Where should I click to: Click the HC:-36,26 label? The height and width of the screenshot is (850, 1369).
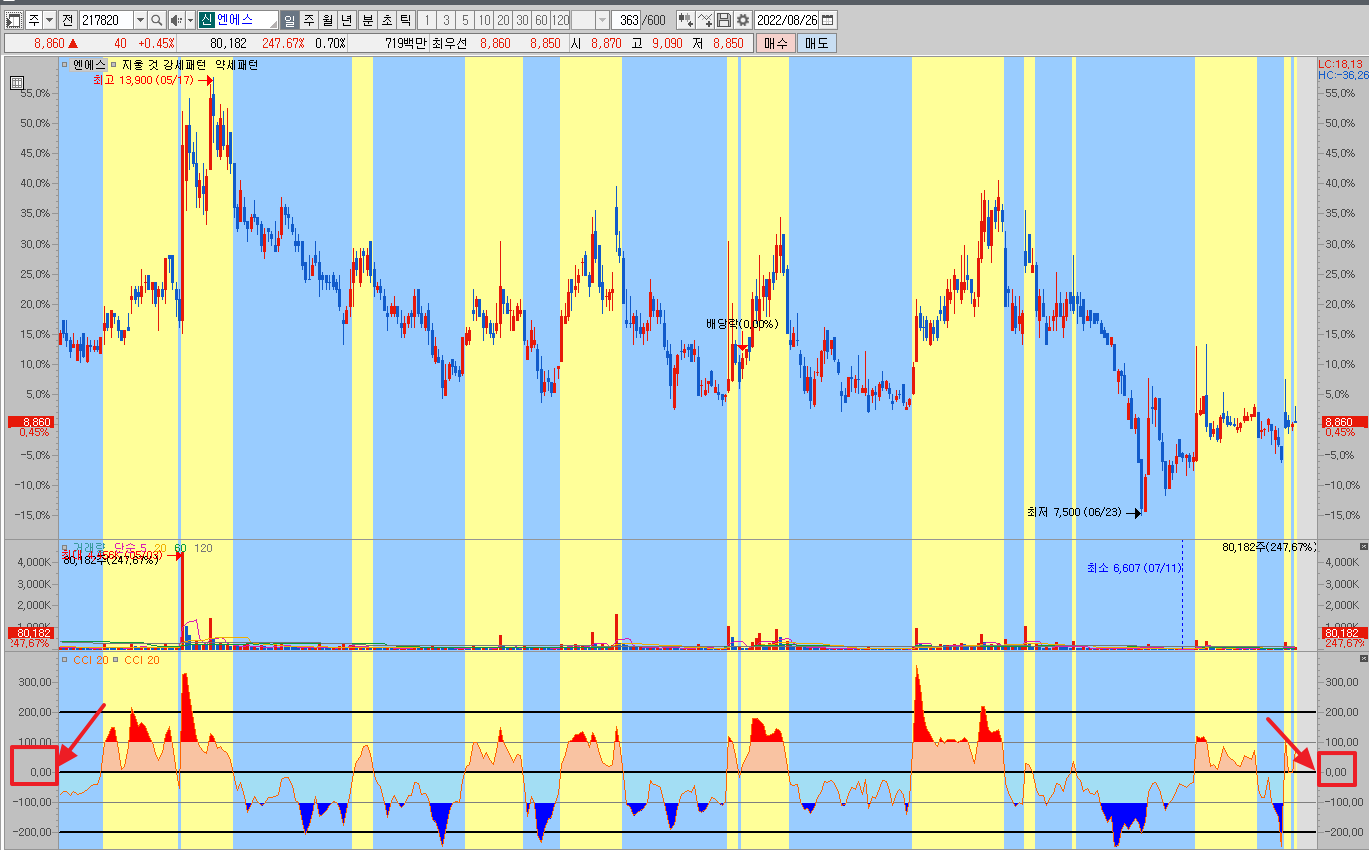(1343, 75)
